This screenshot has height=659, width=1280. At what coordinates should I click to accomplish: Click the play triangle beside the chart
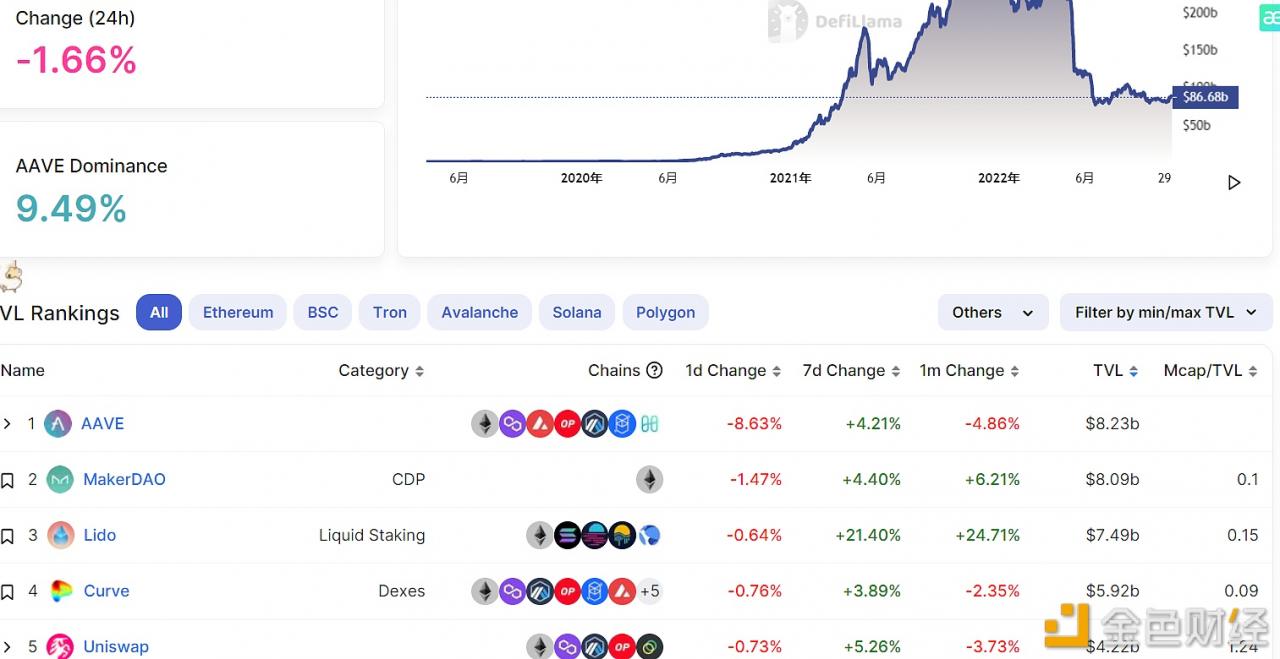(1233, 182)
